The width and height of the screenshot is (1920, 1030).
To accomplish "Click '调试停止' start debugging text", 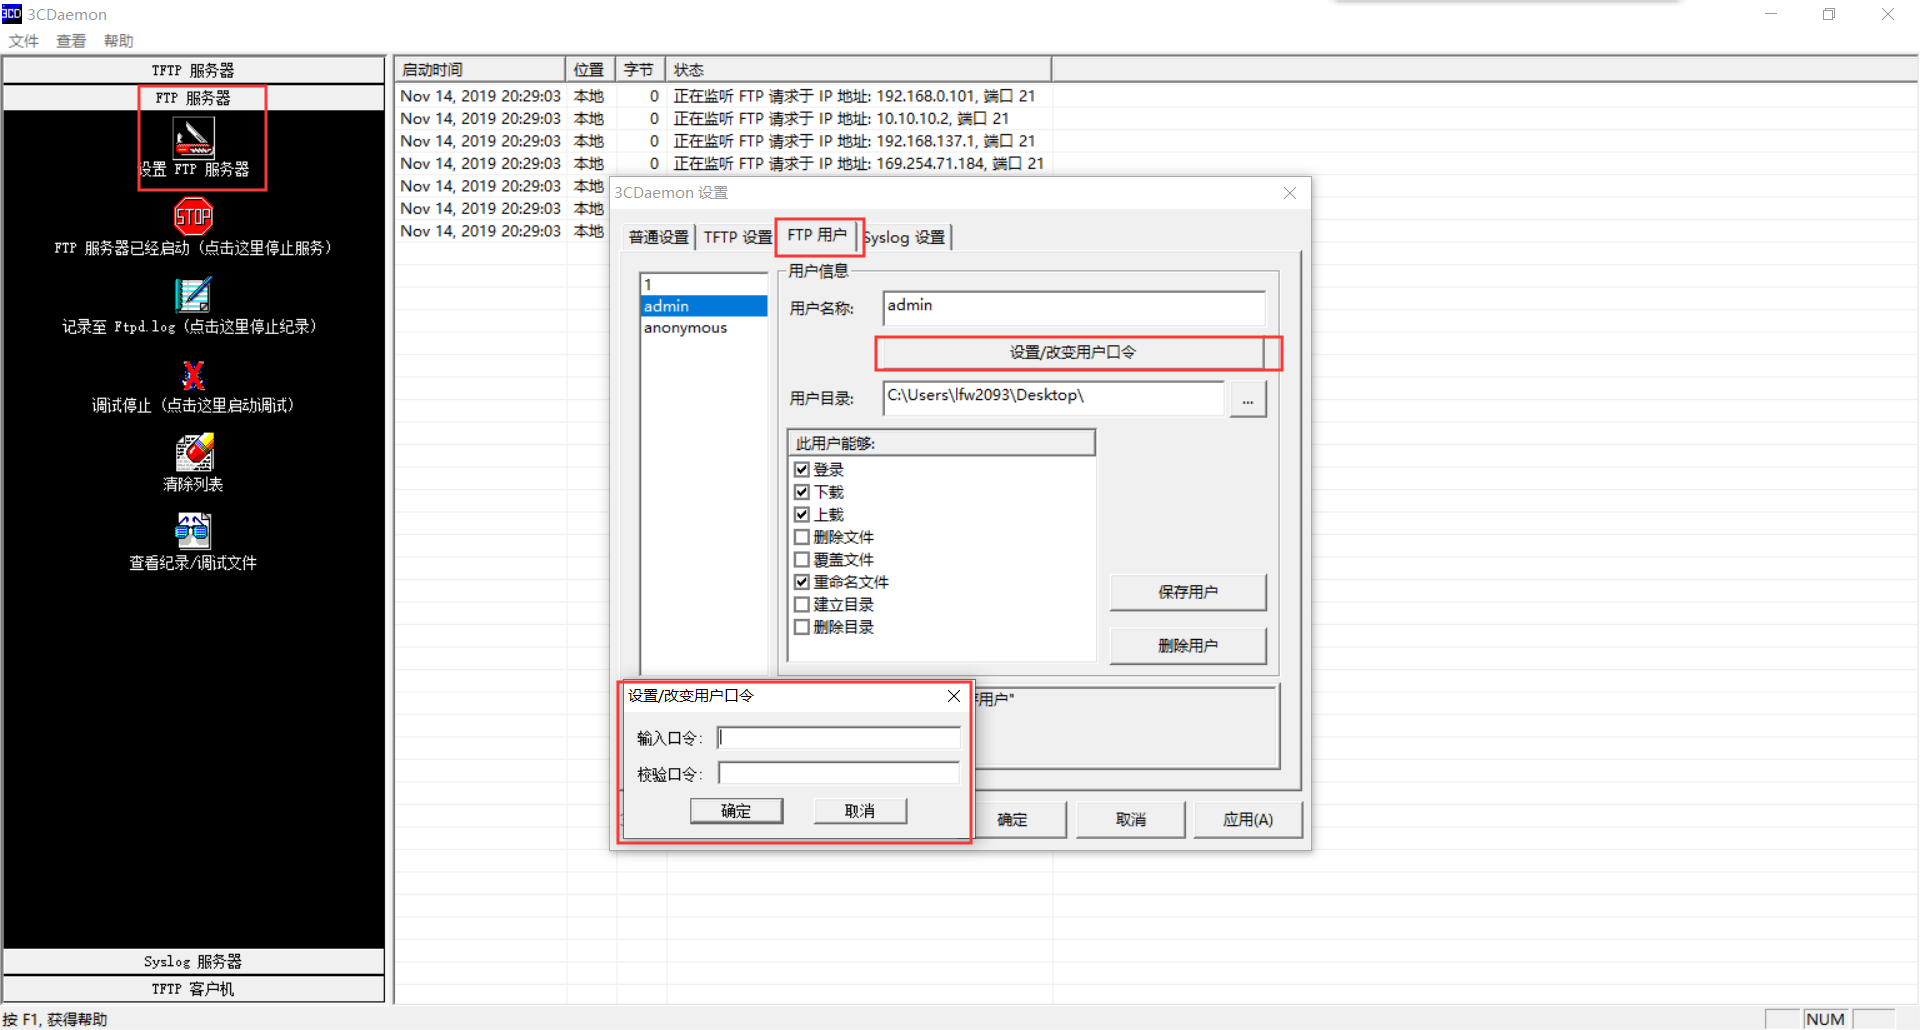I will pos(193,405).
